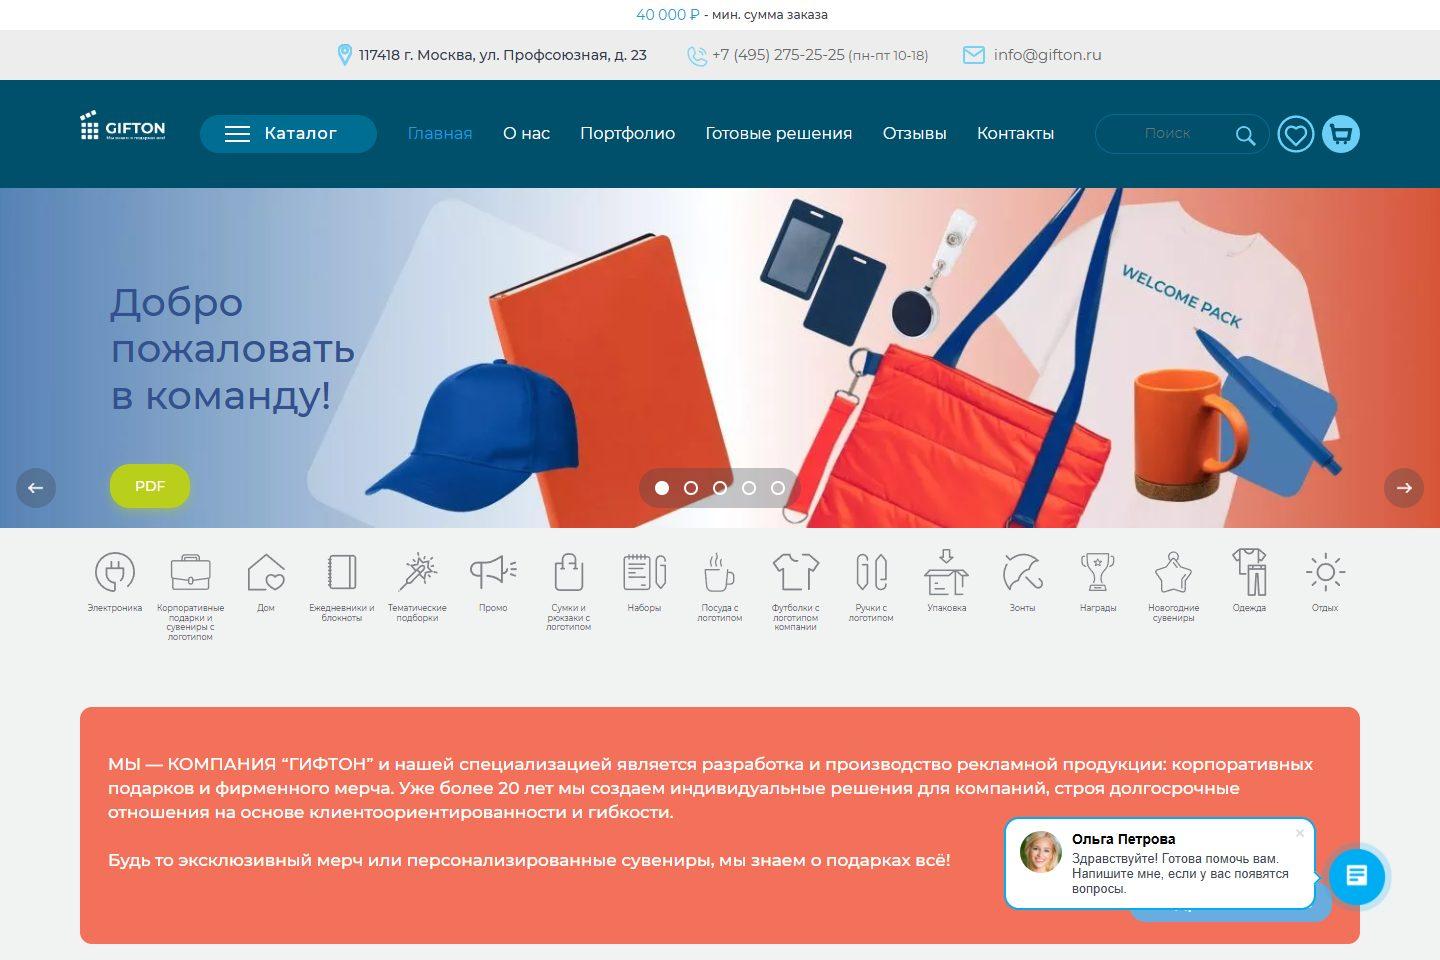
Task: Click the search magnifier icon
Action: [x=1245, y=135]
